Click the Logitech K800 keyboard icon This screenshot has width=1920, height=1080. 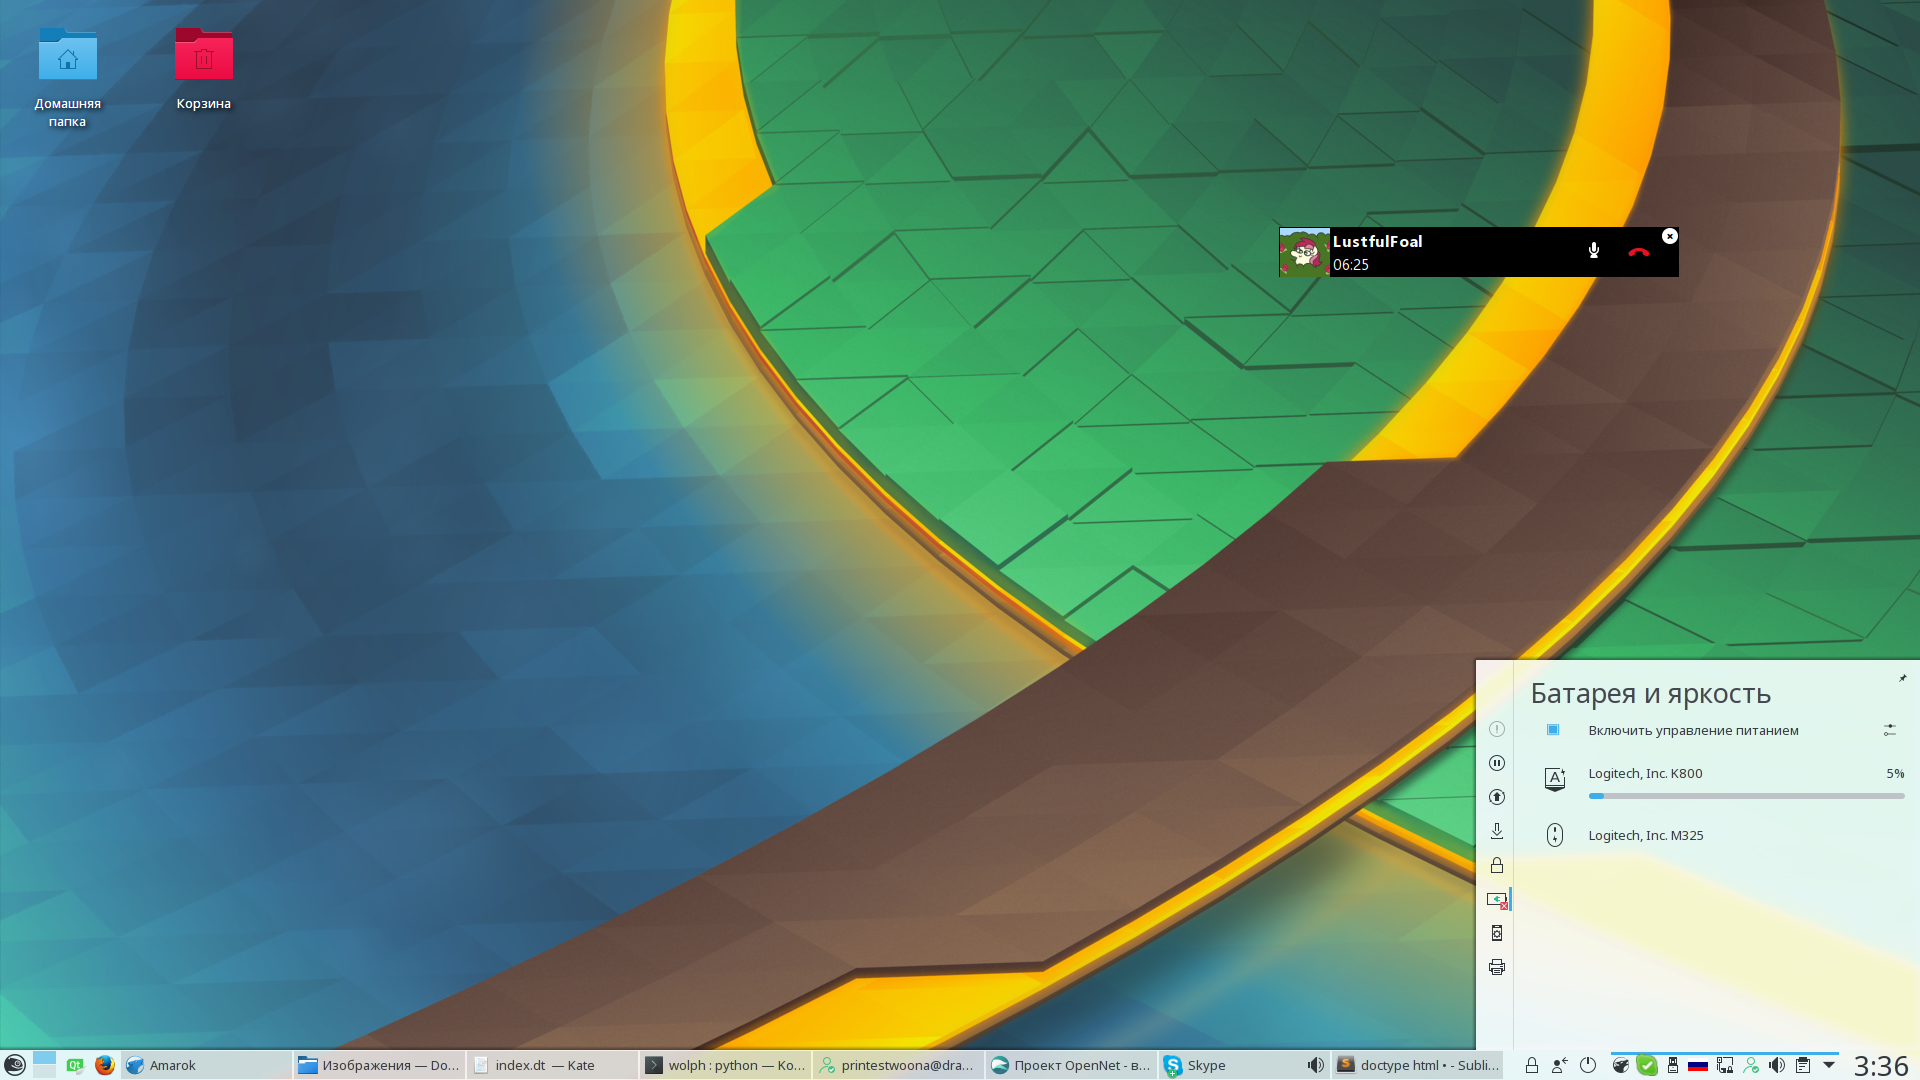coord(1555,779)
